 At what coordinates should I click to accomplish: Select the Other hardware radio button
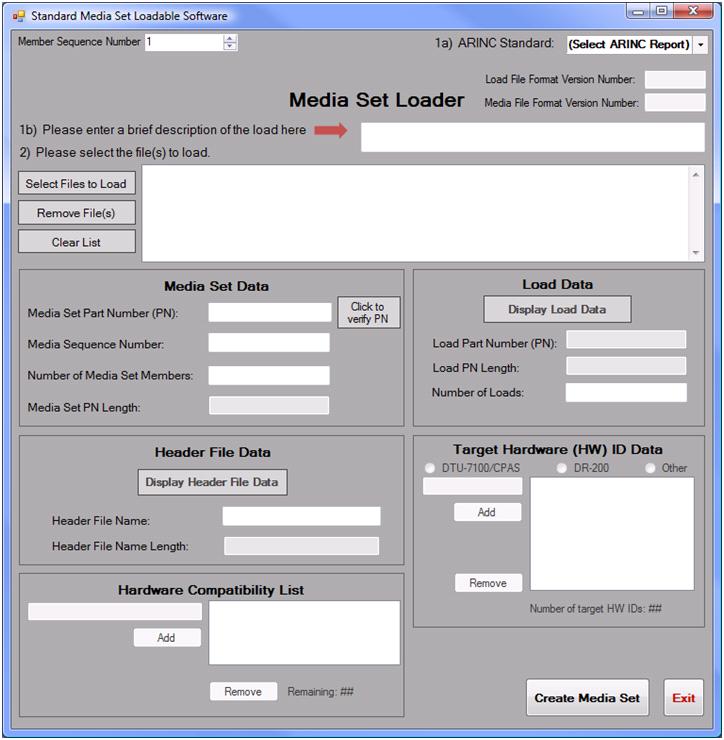[650, 468]
